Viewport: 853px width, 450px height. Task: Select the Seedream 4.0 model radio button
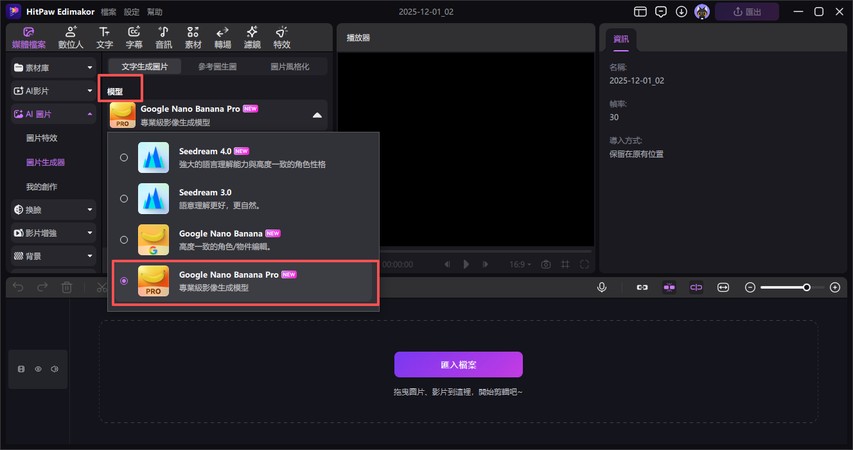coord(124,157)
